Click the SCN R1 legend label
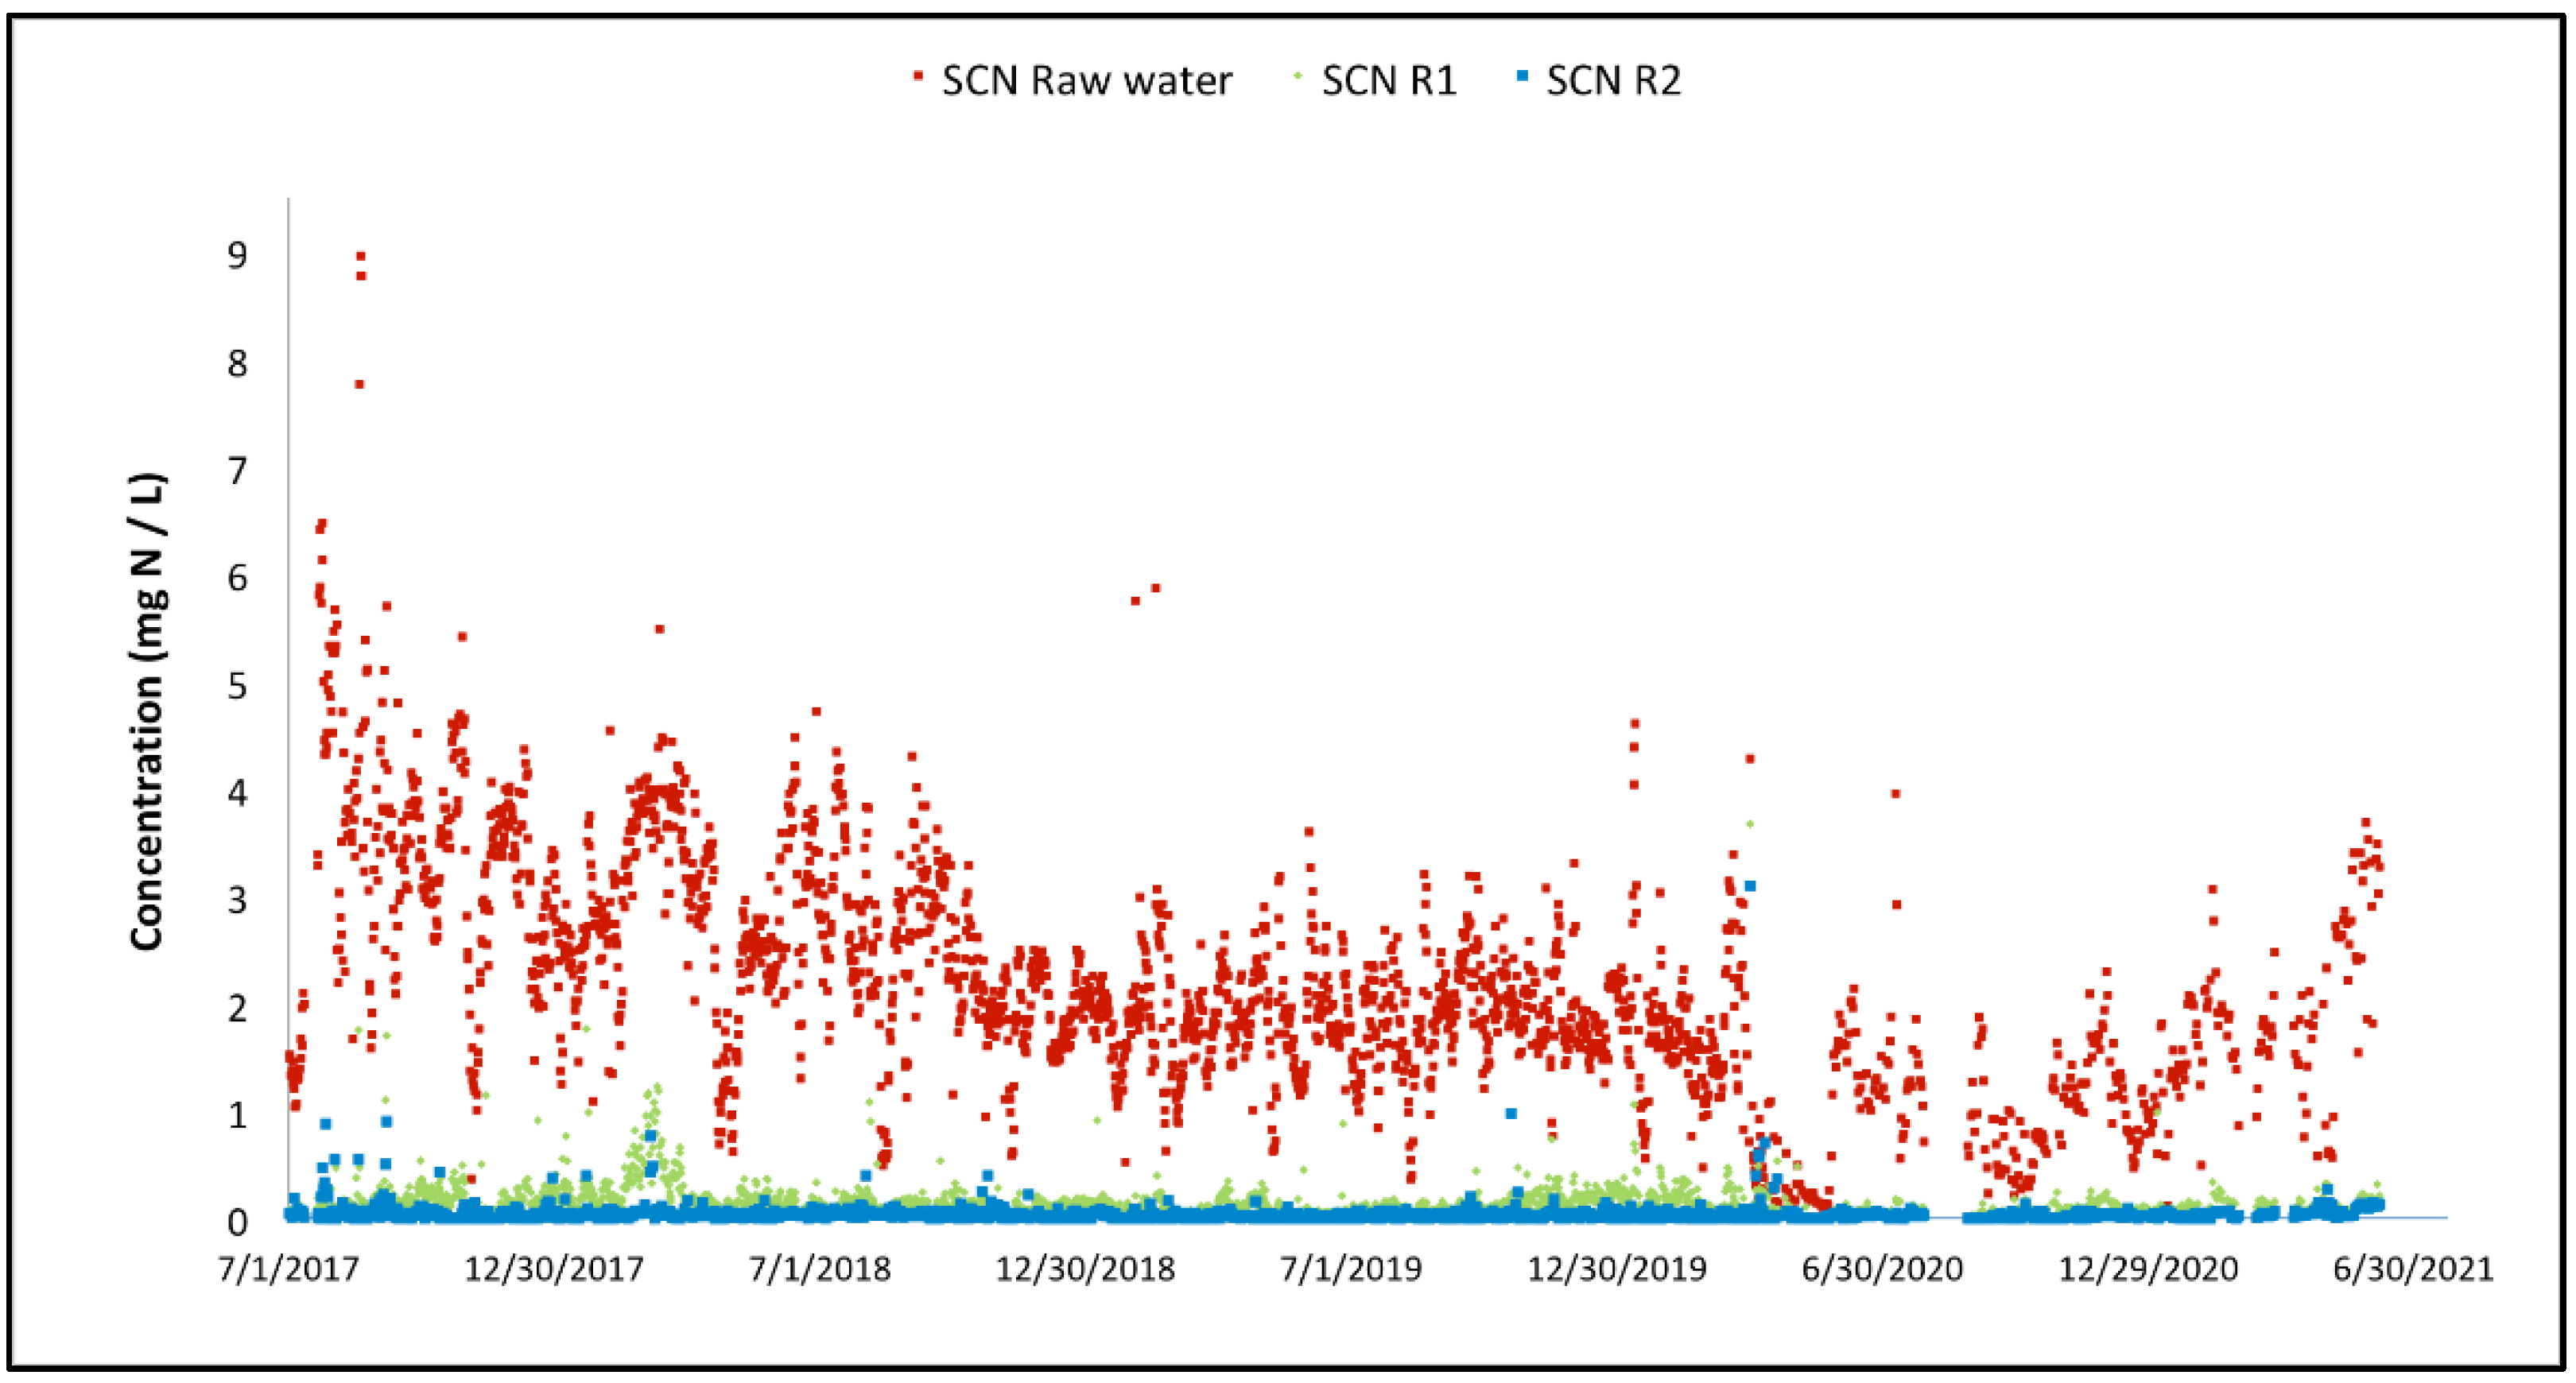This screenshot has height=1383, width=2576. (1389, 80)
